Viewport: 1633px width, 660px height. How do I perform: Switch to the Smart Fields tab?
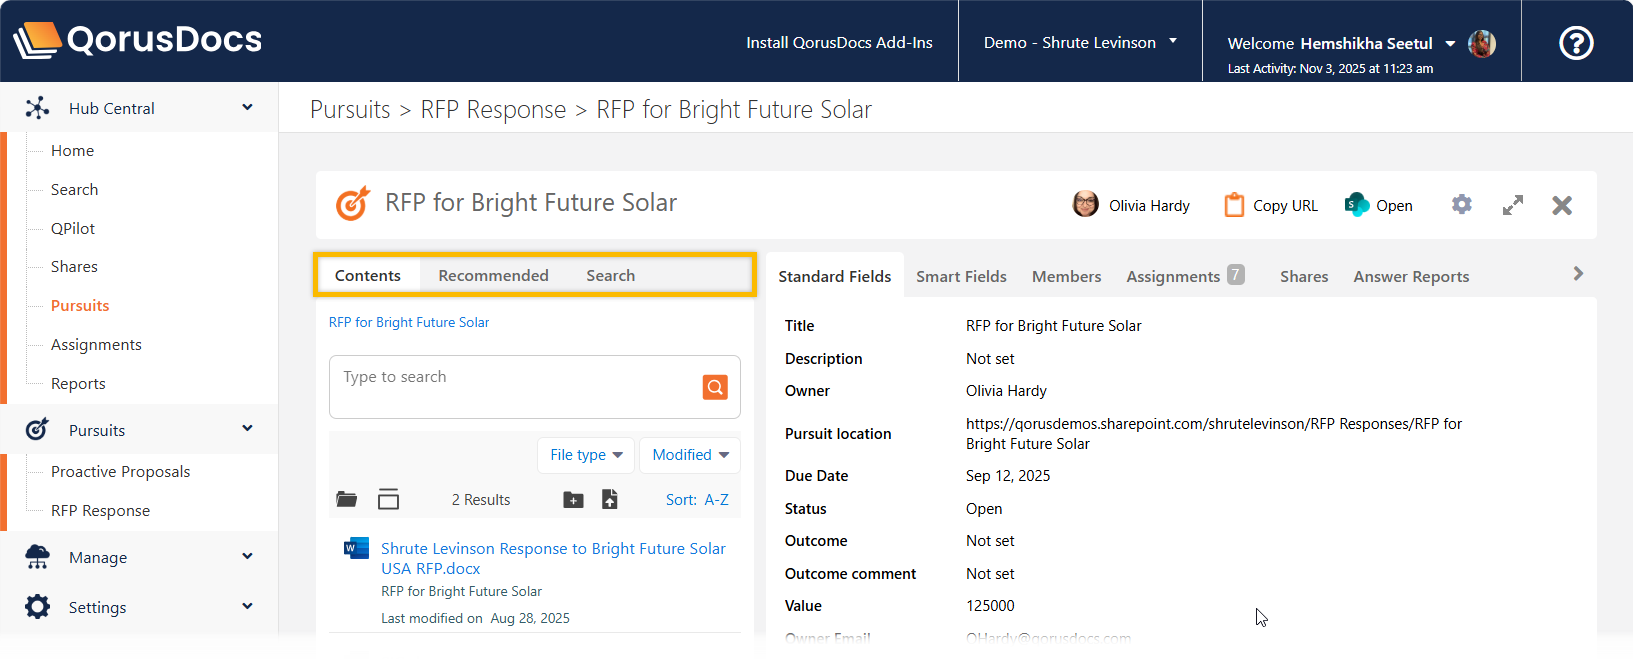pos(961,277)
